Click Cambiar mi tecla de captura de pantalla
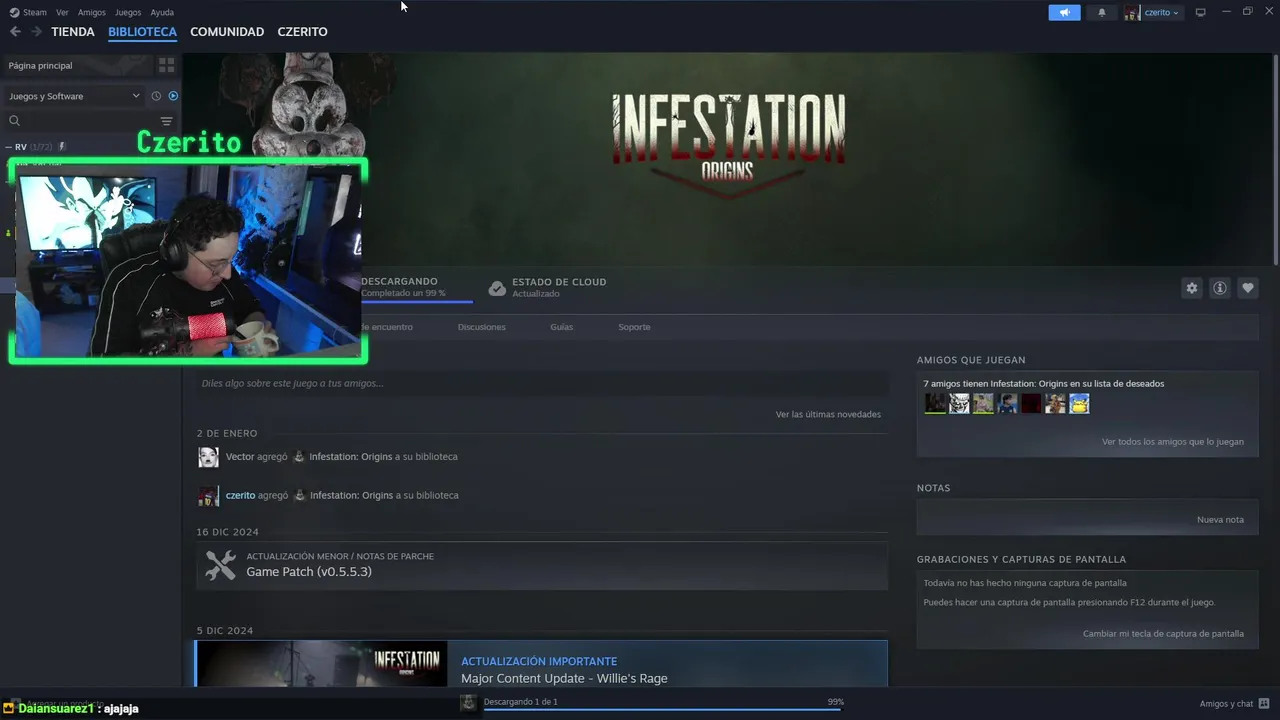Image resolution: width=1280 pixels, height=720 pixels. click(1163, 634)
